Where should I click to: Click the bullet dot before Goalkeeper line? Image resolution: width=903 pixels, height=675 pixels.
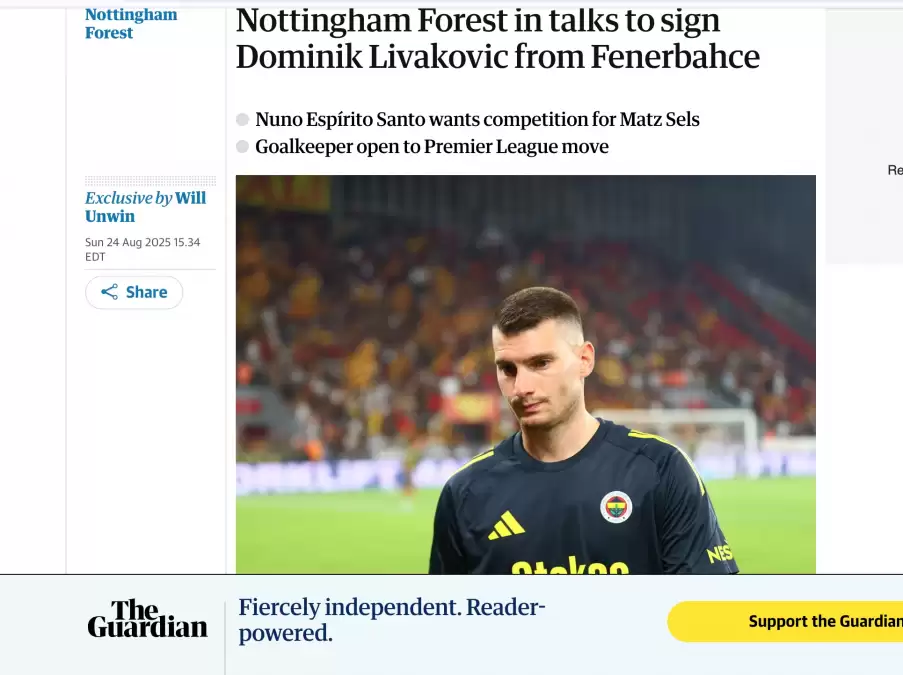point(242,147)
